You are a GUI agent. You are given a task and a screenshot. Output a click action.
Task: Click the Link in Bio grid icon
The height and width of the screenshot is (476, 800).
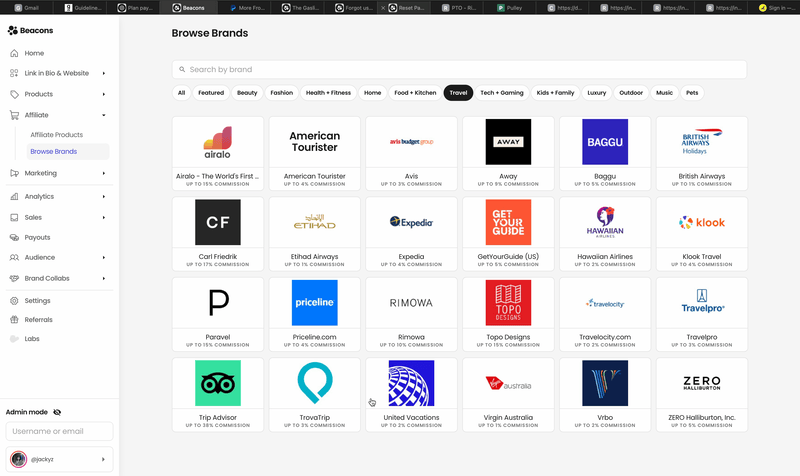[14, 73]
